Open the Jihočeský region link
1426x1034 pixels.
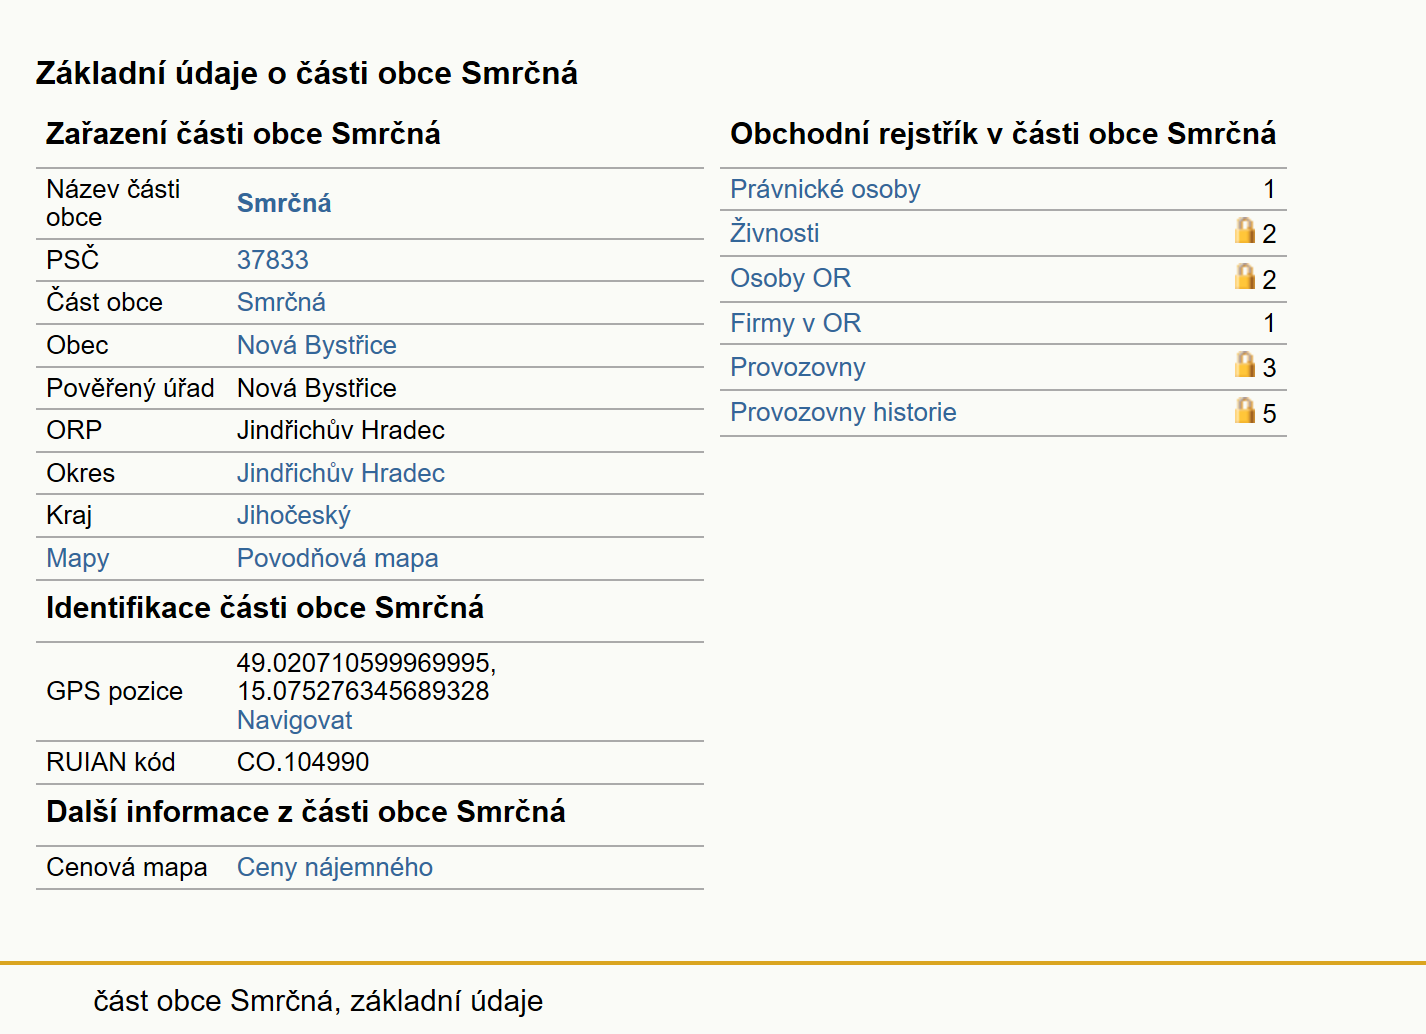click(293, 515)
